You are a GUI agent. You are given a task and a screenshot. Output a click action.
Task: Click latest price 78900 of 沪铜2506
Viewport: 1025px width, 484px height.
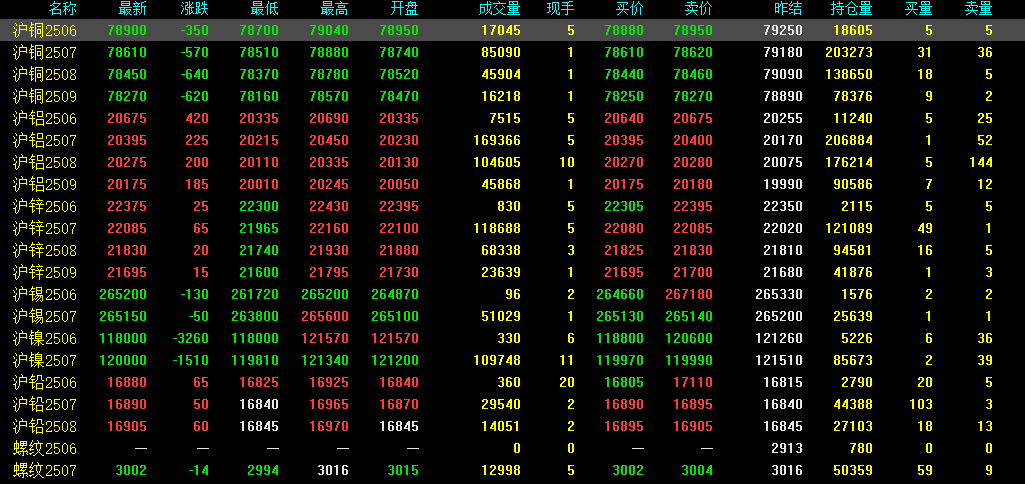[x=129, y=31]
